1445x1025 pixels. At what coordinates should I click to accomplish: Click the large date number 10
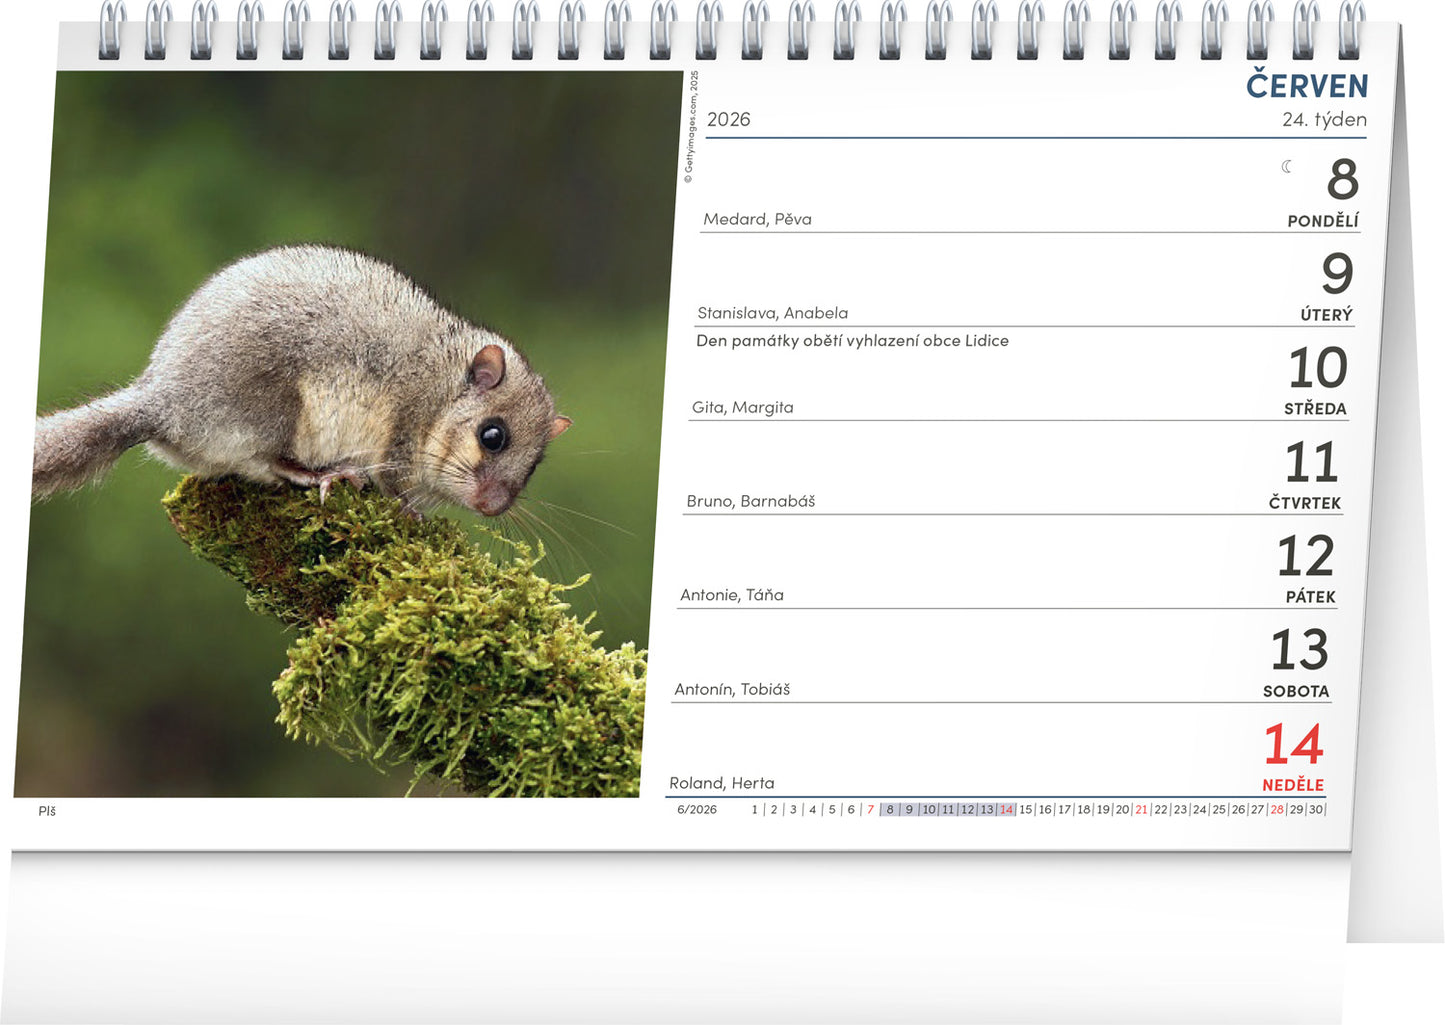click(1317, 368)
